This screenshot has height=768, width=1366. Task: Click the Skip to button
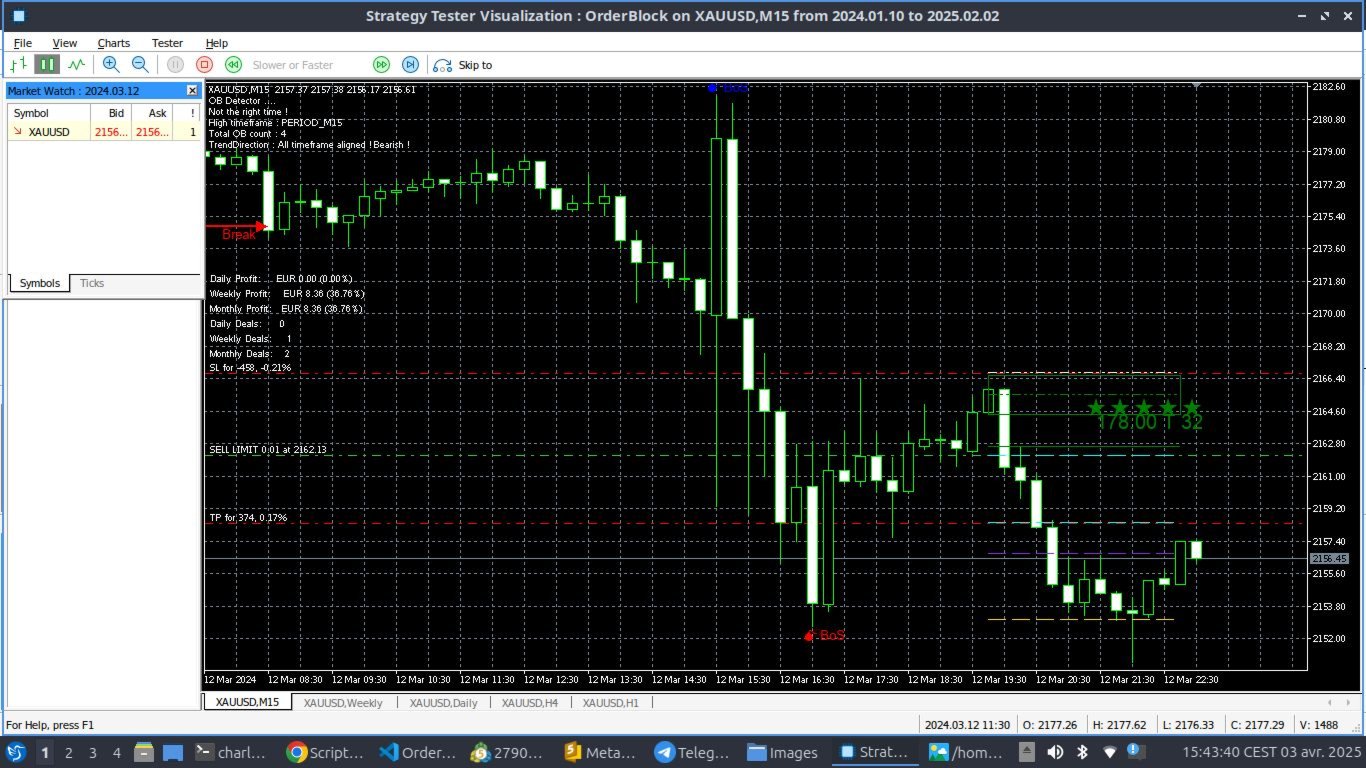click(463, 64)
